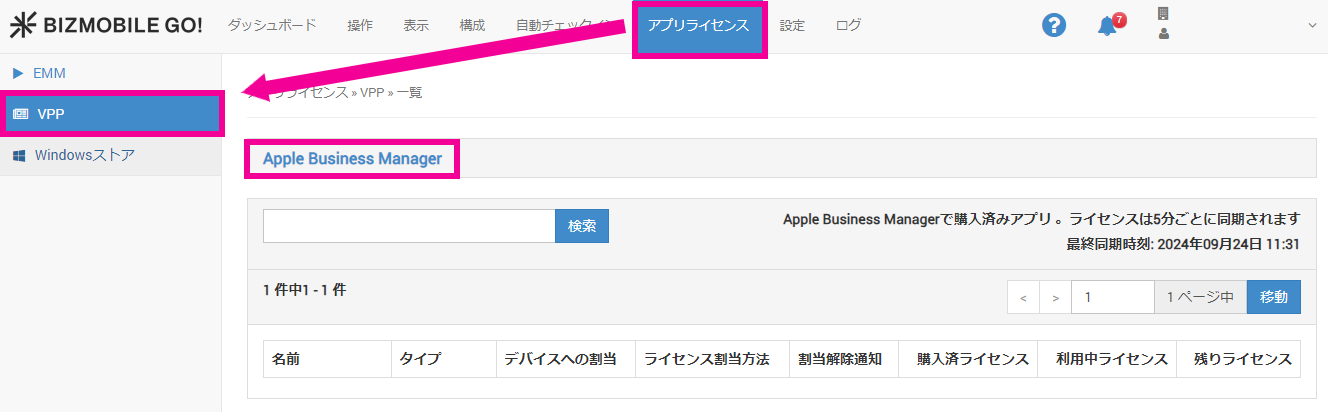Click the VPP sidebar icon
Viewport: 1328px width, 413px height.
pos(20,114)
